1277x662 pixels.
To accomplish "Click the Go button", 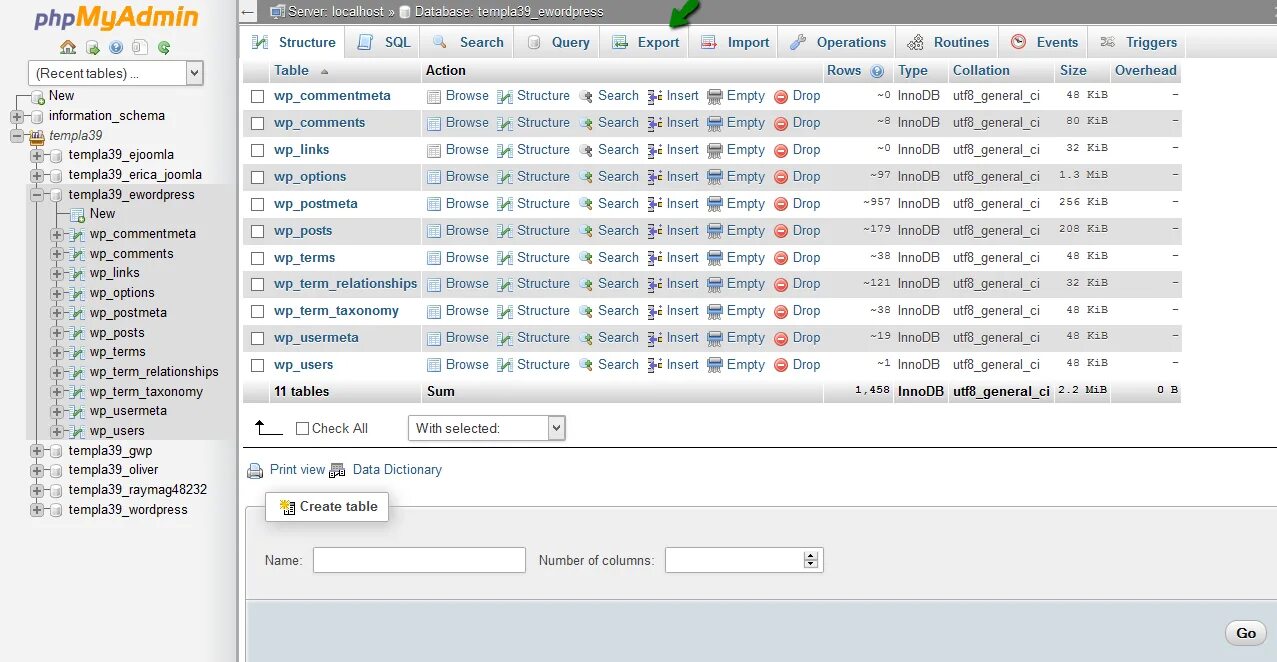I will (1246, 633).
